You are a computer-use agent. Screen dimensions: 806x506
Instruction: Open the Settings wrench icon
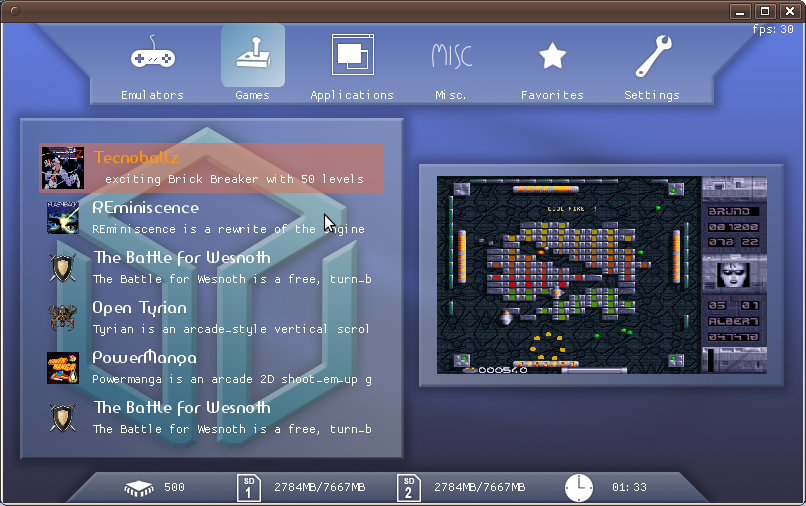[652, 56]
